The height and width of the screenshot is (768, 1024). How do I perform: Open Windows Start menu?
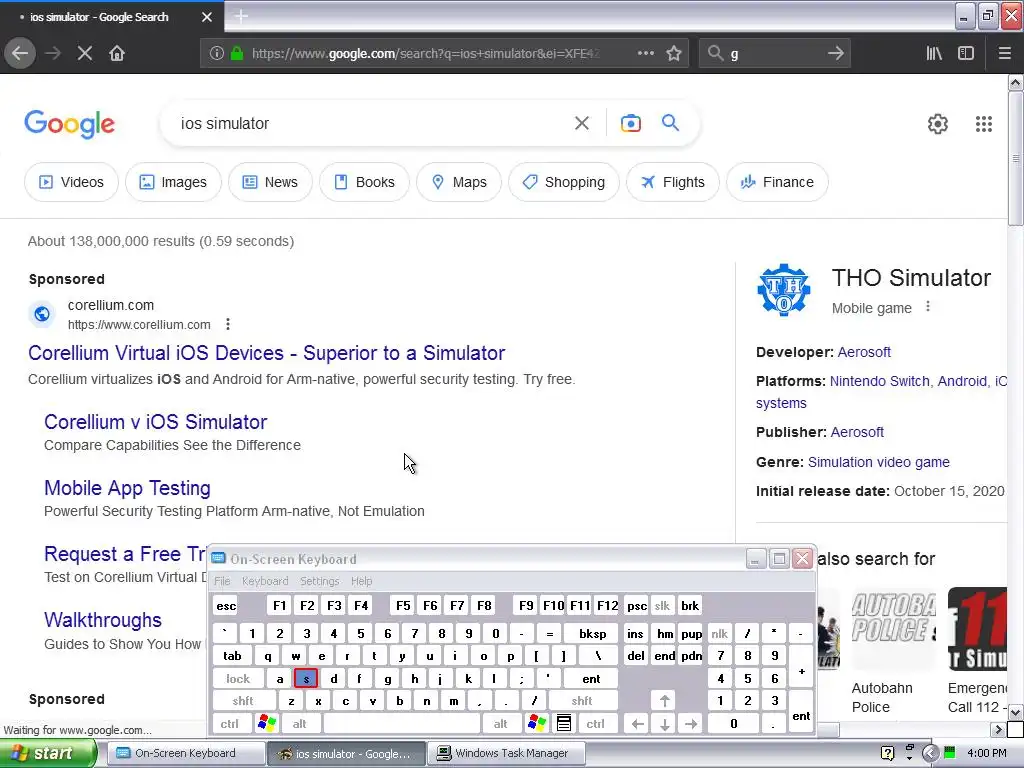(x=47, y=753)
